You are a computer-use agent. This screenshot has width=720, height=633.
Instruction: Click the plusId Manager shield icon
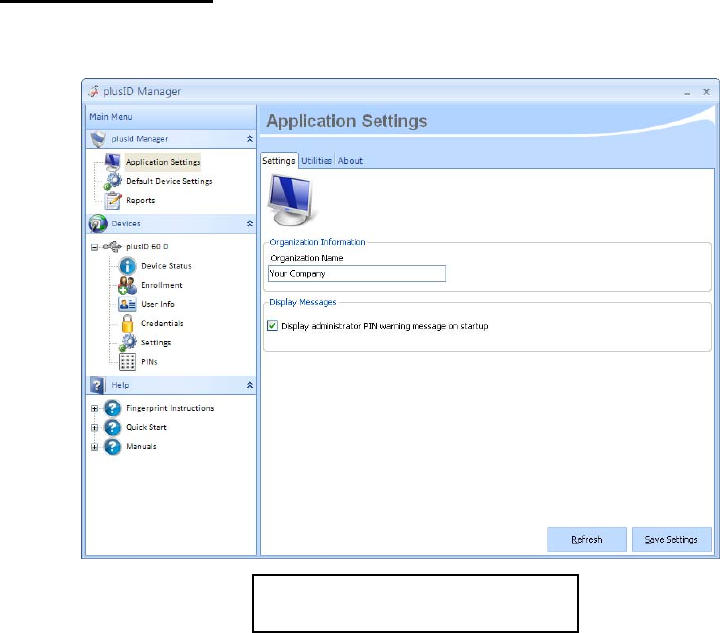pyautogui.click(x=98, y=139)
